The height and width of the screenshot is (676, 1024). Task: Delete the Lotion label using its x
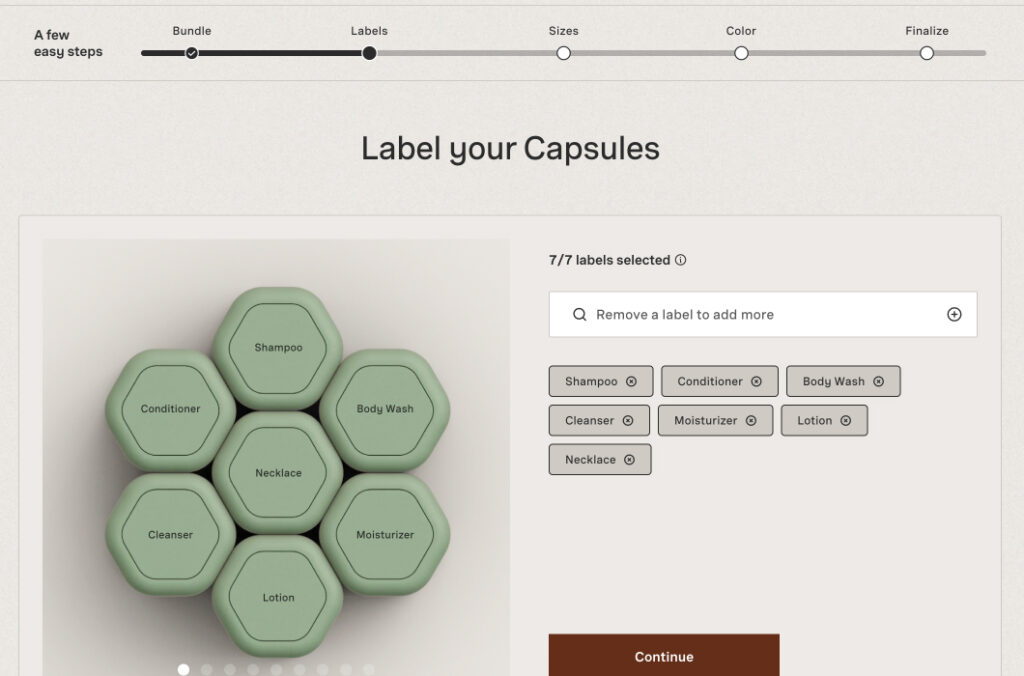846,421
